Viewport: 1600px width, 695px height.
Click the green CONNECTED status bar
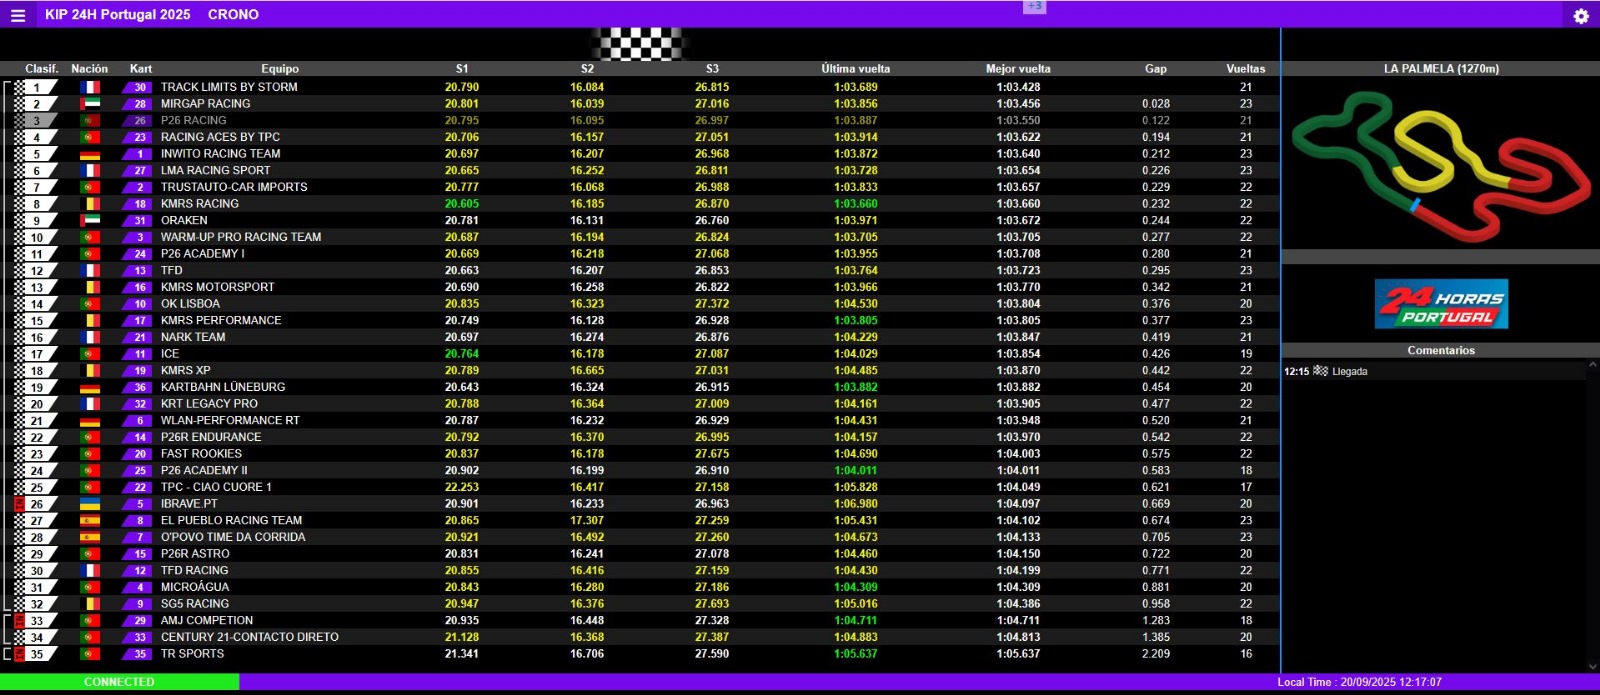(x=119, y=682)
